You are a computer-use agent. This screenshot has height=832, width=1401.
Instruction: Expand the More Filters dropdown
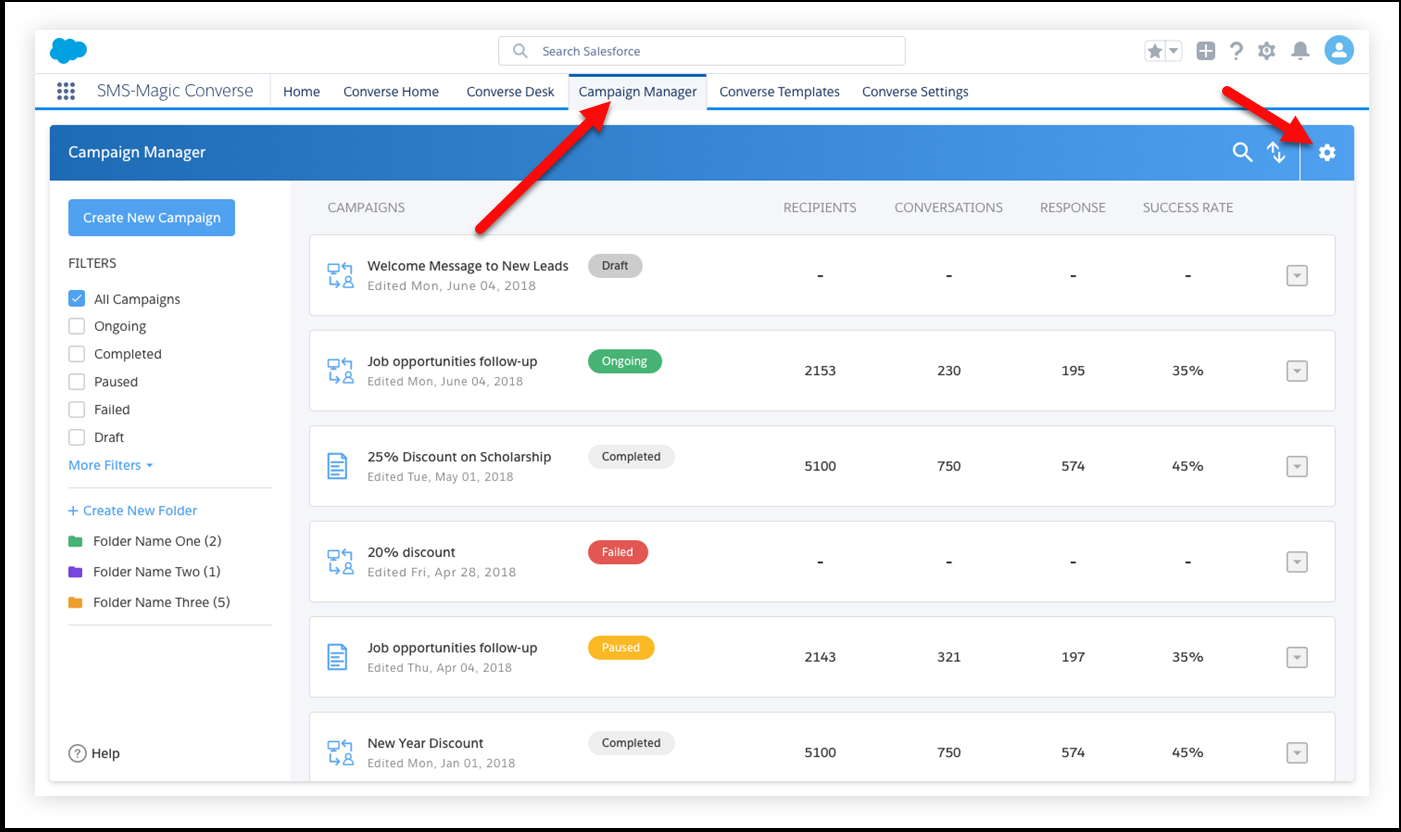click(111, 465)
